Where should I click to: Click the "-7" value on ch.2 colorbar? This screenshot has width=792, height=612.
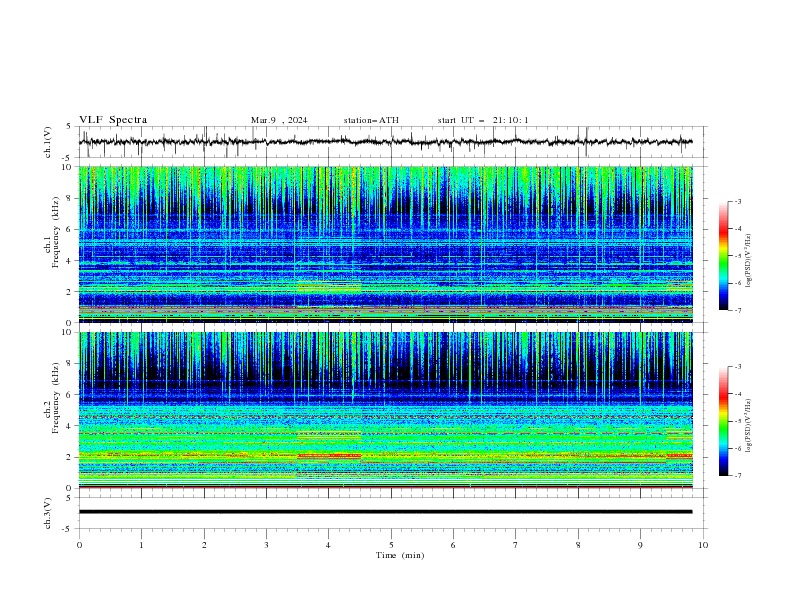[x=738, y=476]
